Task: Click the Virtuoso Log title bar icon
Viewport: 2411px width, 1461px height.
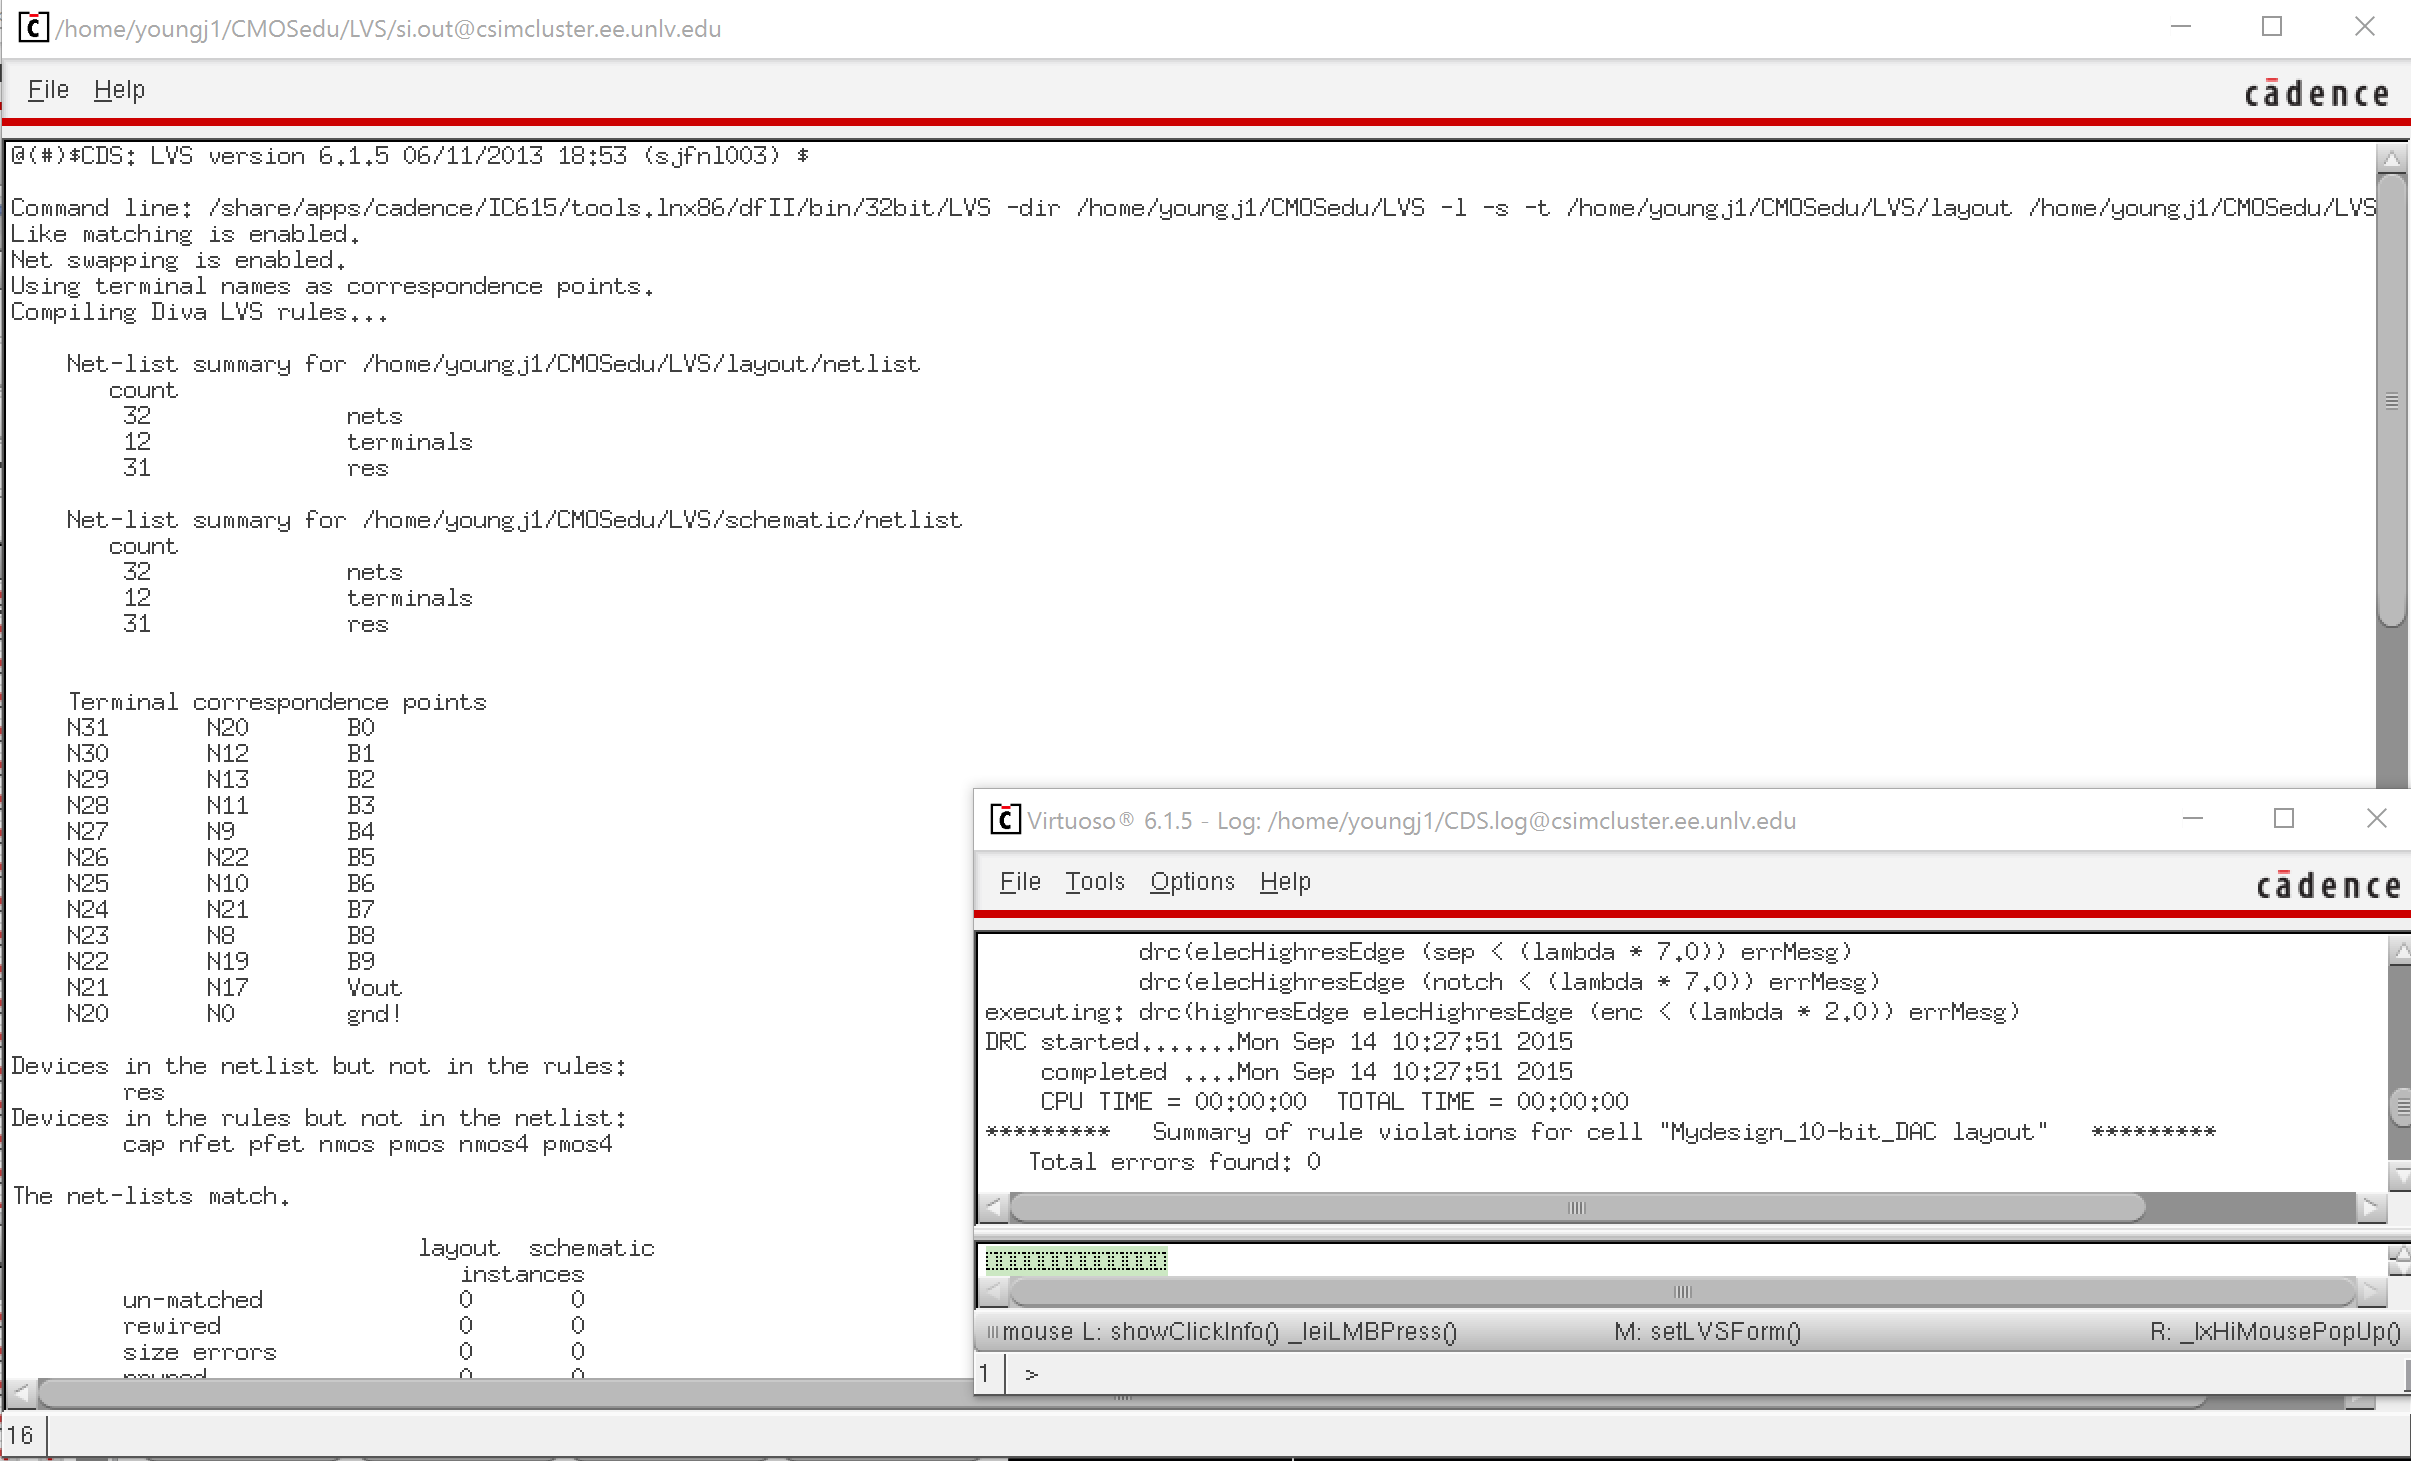Action: click(x=1004, y=819)
